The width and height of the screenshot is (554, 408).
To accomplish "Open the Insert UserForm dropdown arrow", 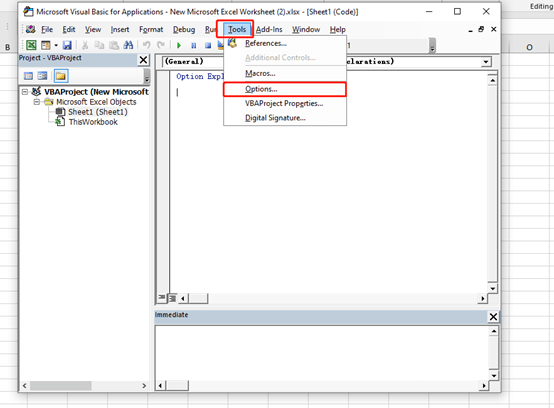I will (56, 45).
